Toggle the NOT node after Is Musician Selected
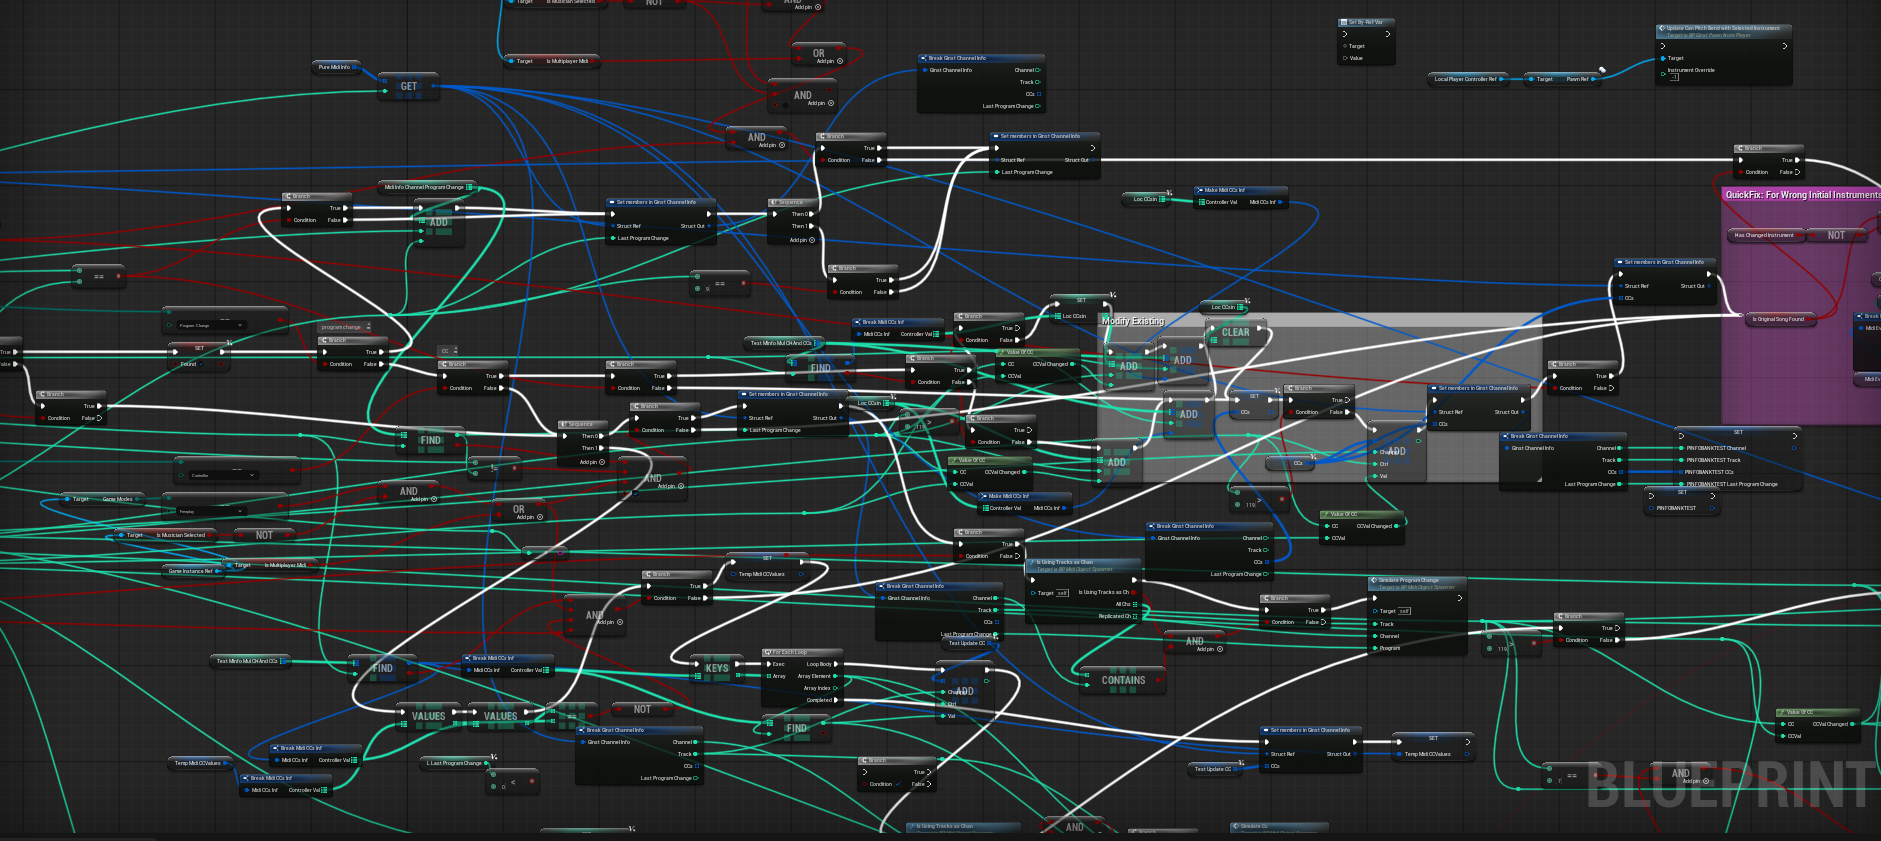The width and height of the screenshot is (1881, 841). pyautogui.click(x=263, y=535)
